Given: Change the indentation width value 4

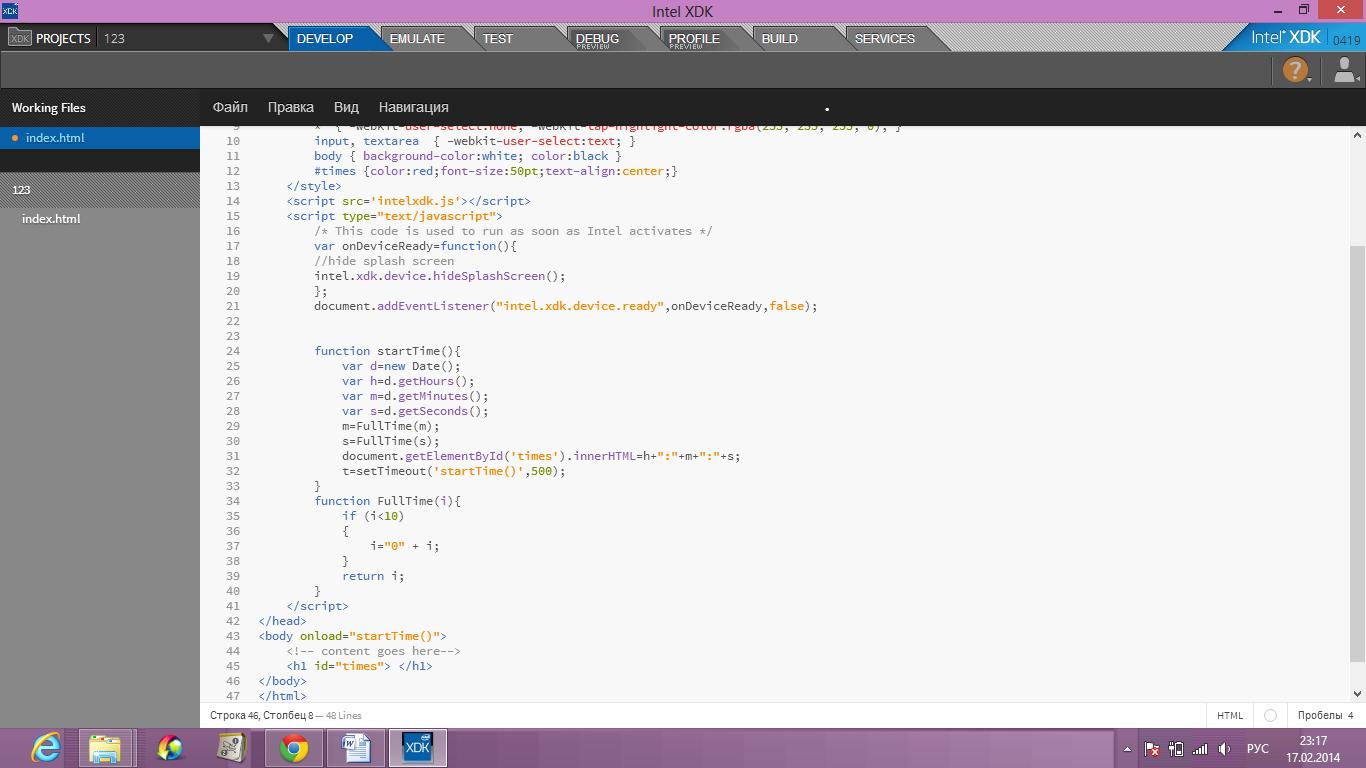Looking at the screenshot, I should pos(1350,715).
